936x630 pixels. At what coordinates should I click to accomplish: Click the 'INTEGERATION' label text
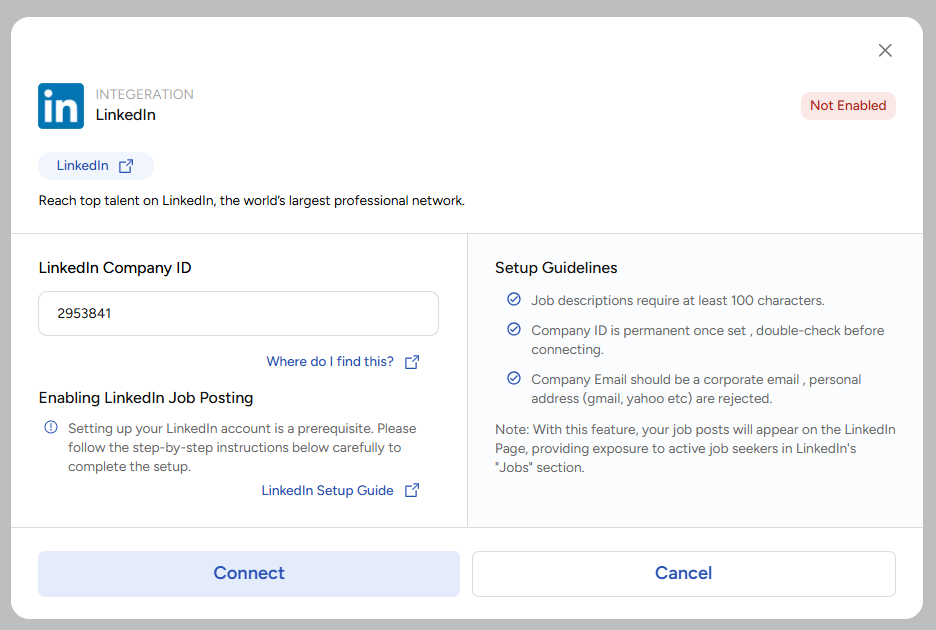point(144,94)
